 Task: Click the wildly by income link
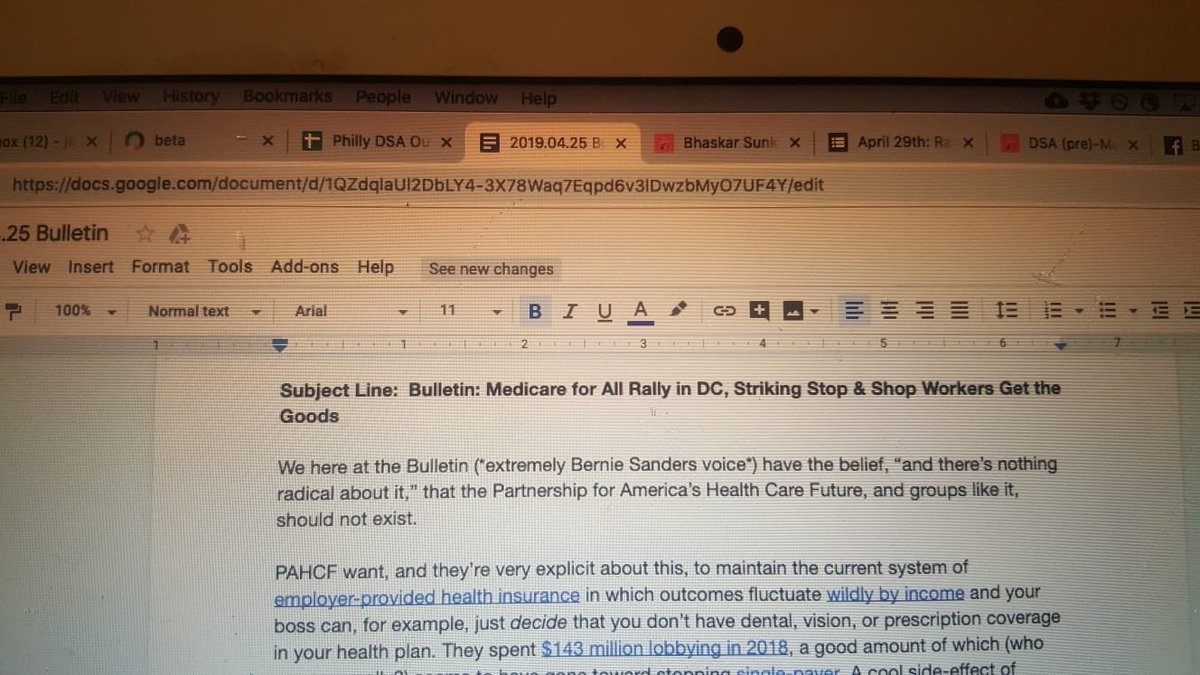(895, 593)
